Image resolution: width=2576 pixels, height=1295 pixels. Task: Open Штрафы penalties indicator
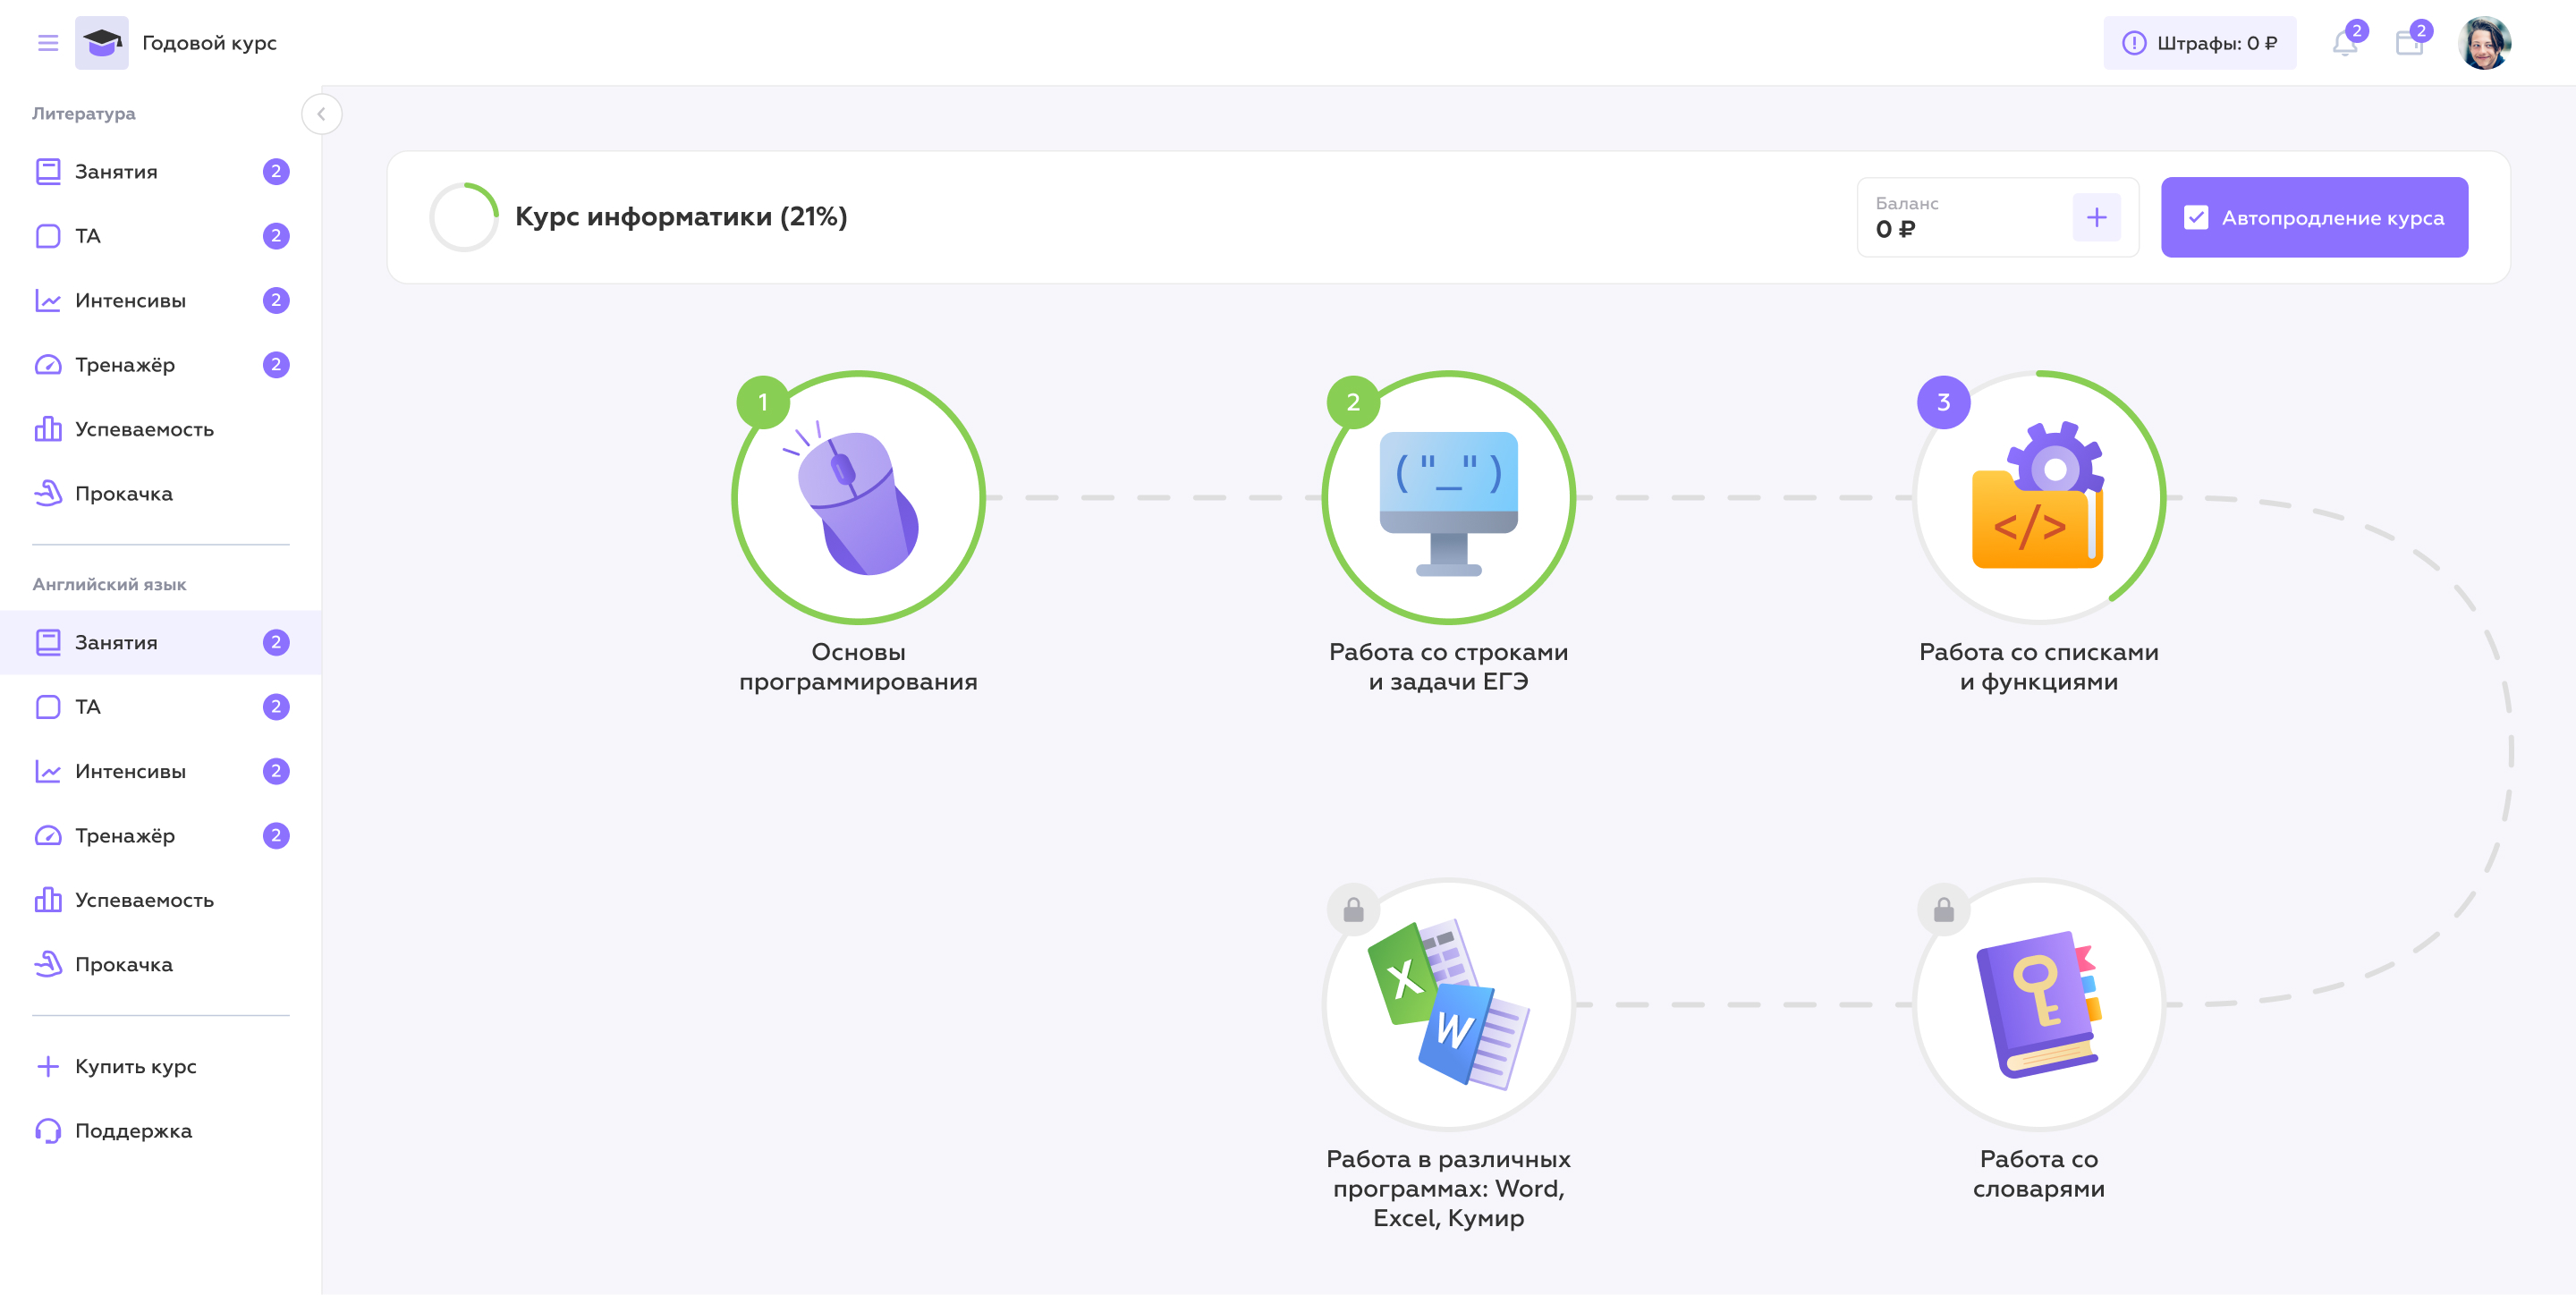coord(2199,43)
